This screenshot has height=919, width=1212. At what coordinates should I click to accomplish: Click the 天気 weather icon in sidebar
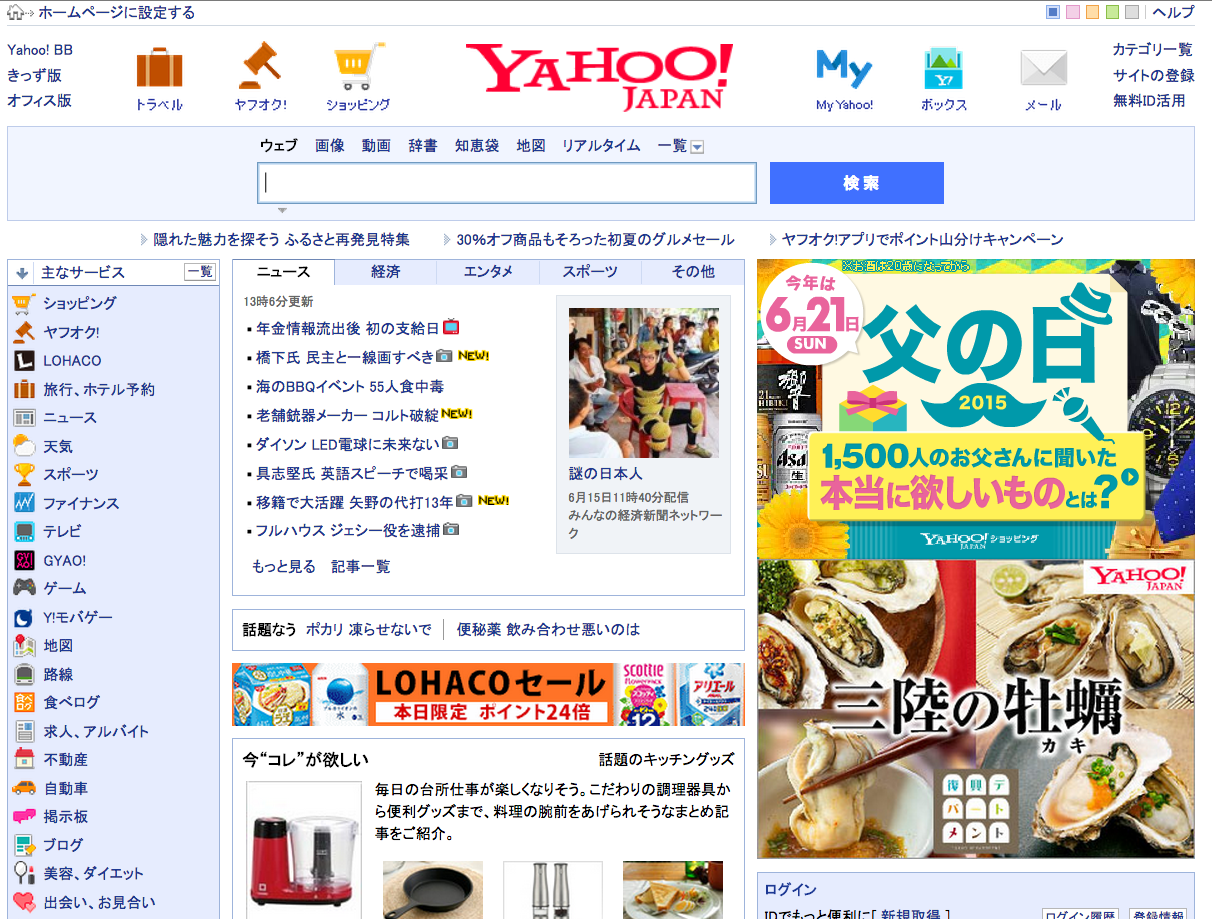click(x=25, y=446)
